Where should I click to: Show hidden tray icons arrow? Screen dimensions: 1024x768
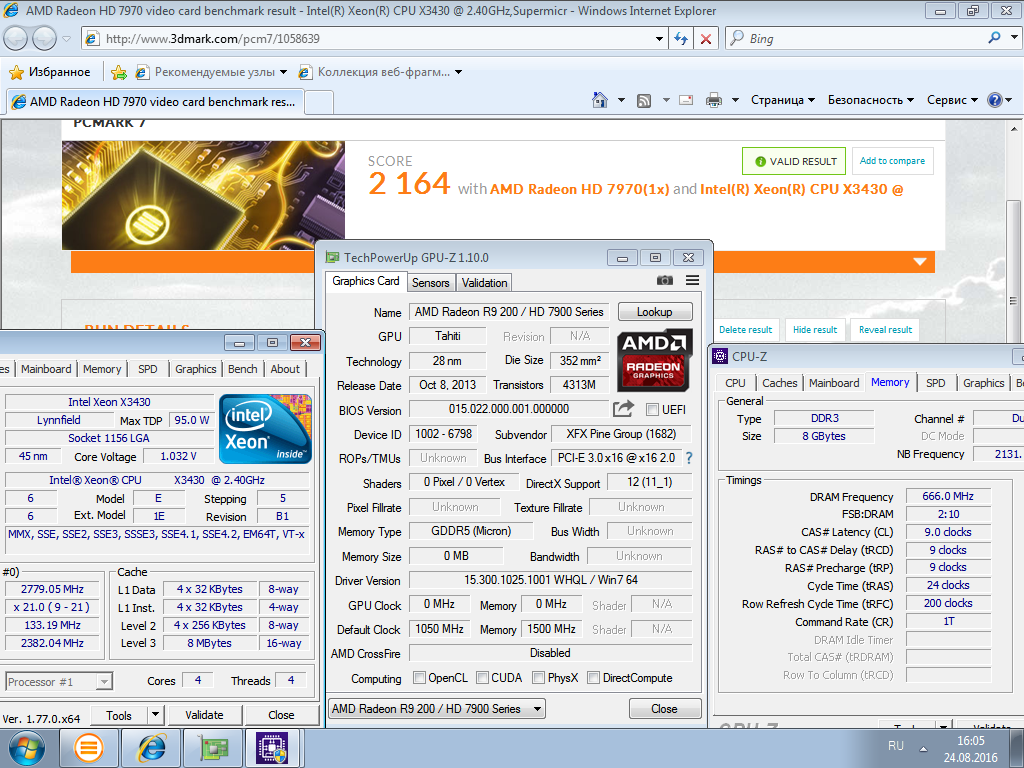923,749
